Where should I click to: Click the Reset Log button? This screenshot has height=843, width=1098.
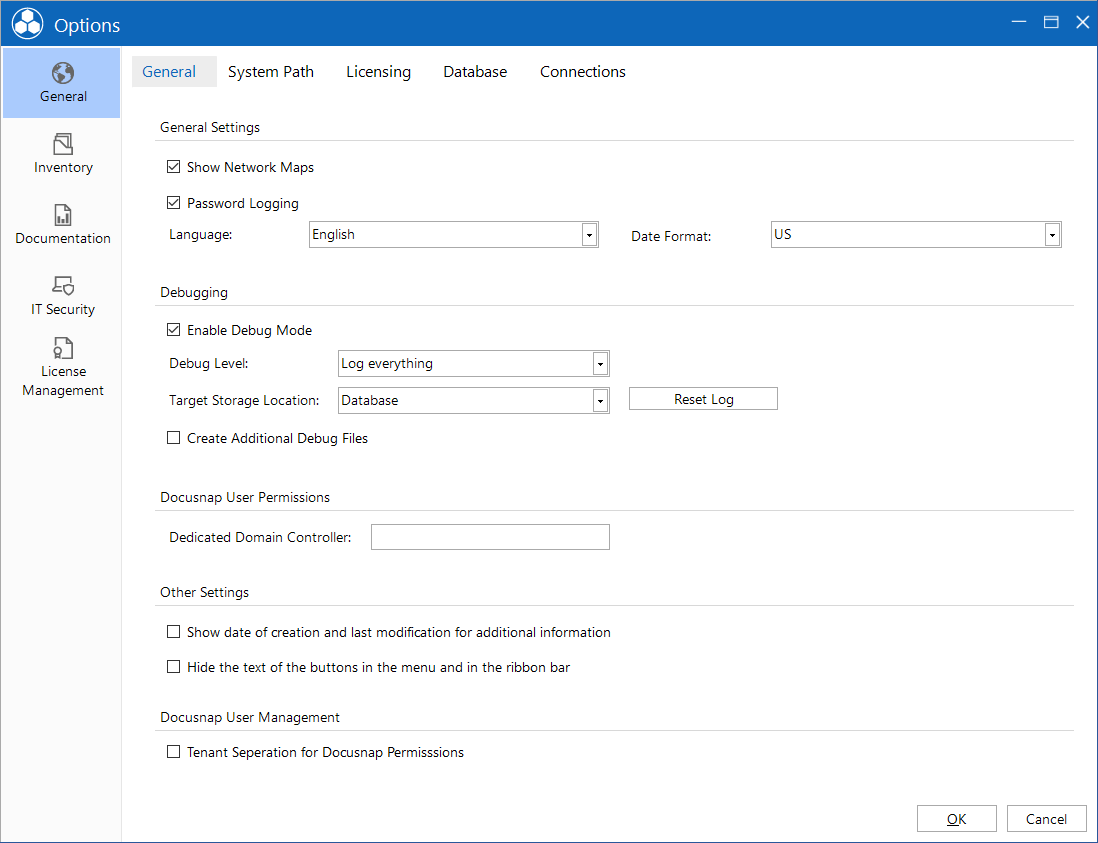tap(703, 399)
